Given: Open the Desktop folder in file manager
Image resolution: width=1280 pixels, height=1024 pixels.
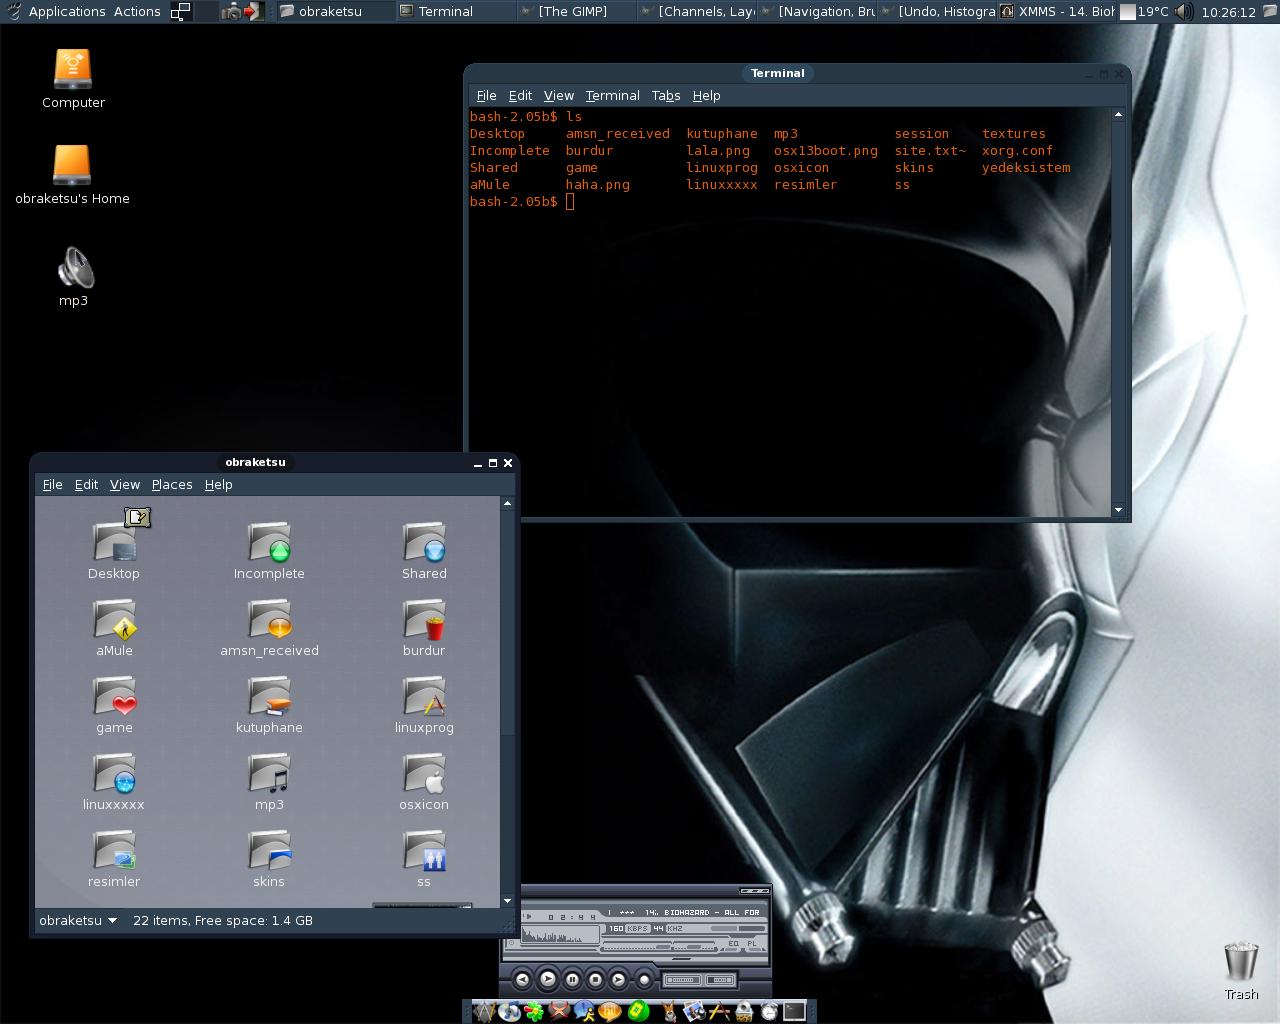Looking at the screenshot, I should (114, 550).
